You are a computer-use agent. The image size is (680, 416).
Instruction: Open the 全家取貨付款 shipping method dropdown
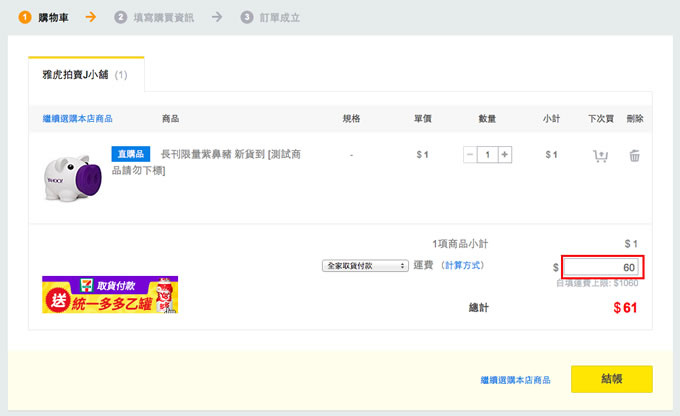click(x=365, y=266)
